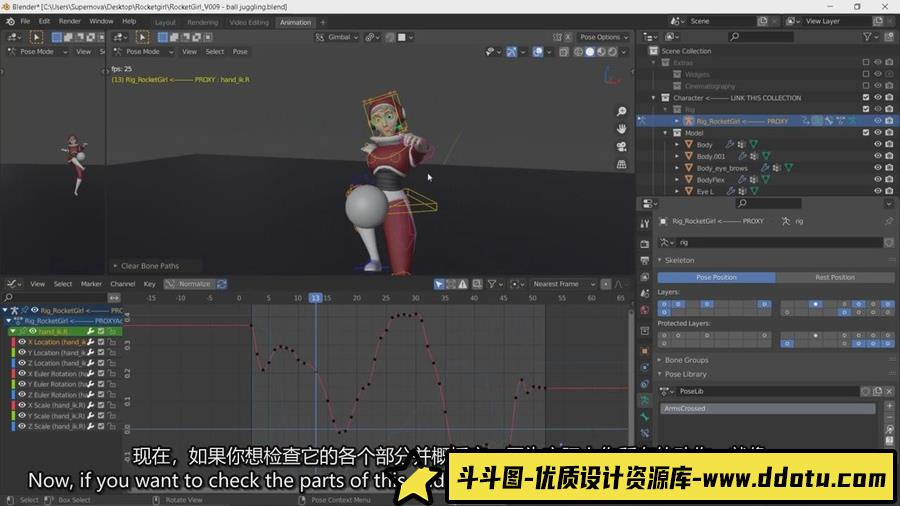900x506 pixels.
Task: Click the Rest Position button
Action: [x=835, y=277]
